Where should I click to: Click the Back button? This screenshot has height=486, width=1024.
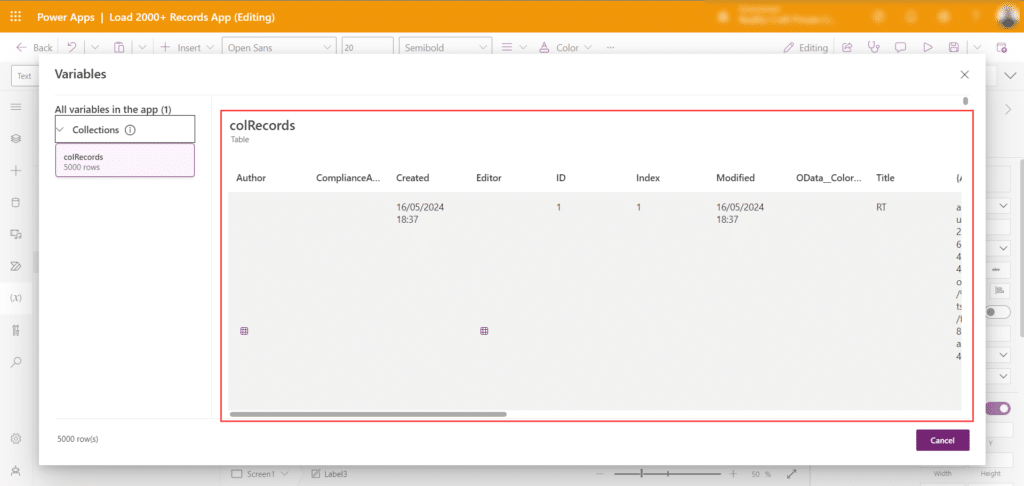[35, 47]
